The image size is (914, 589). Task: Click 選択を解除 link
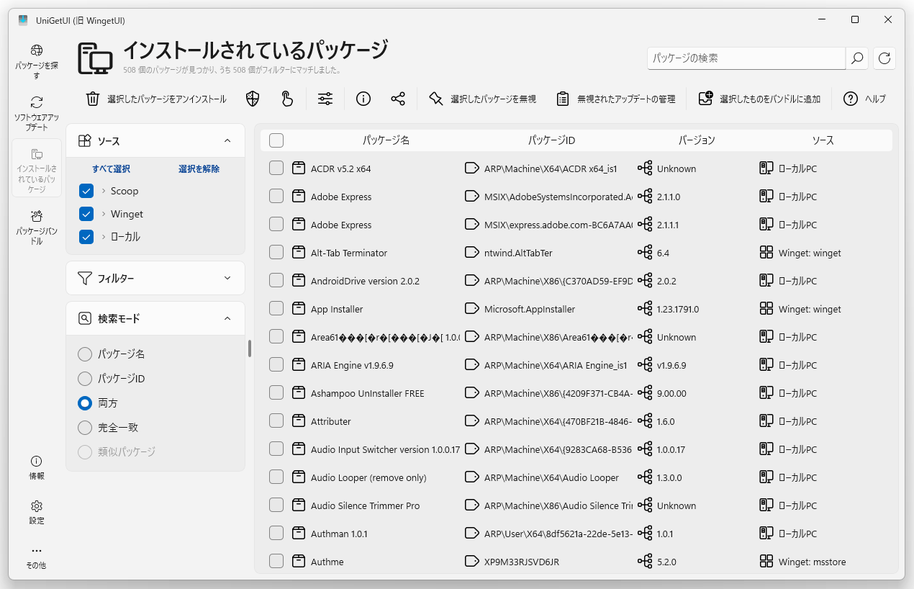click(x=199, y=169)
